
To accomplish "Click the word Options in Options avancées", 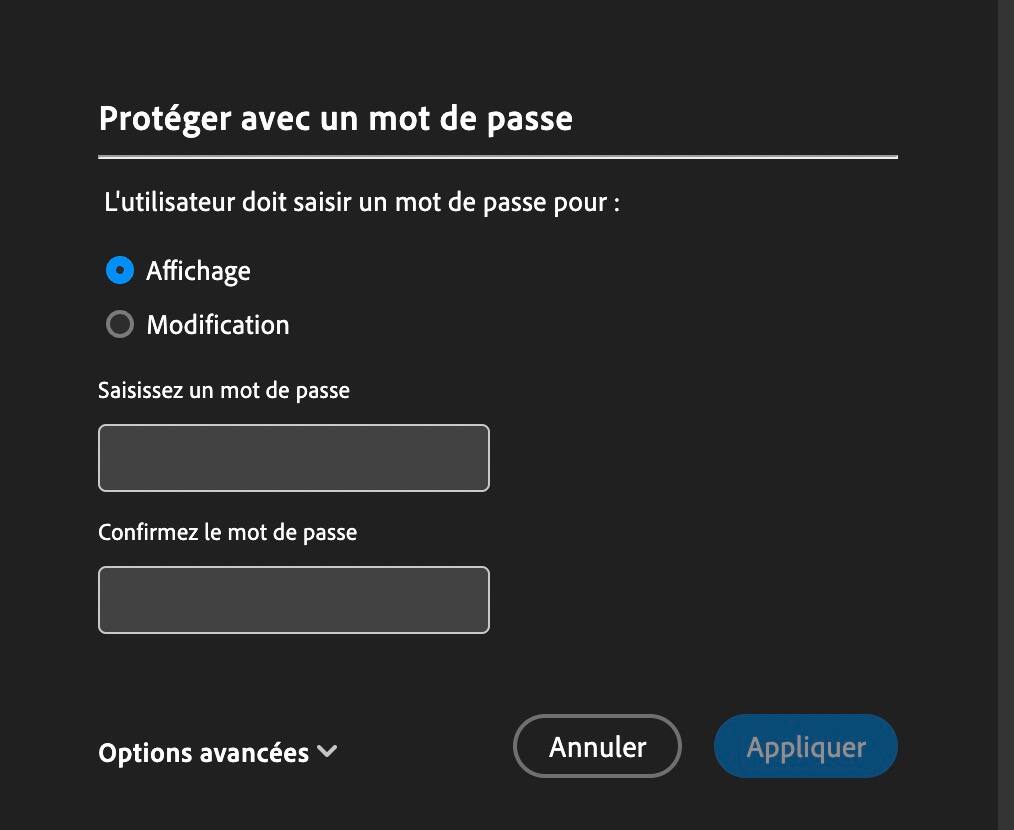I will pyautogui.click(x=141, y=753).
